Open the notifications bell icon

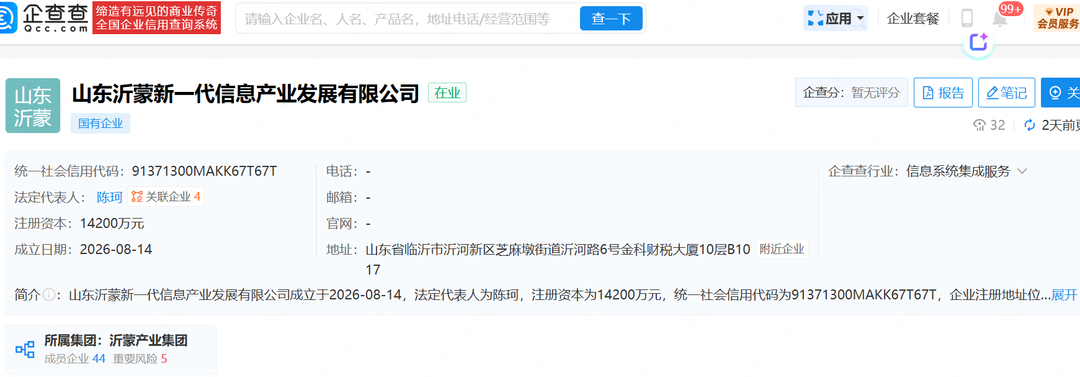(999, 20)
